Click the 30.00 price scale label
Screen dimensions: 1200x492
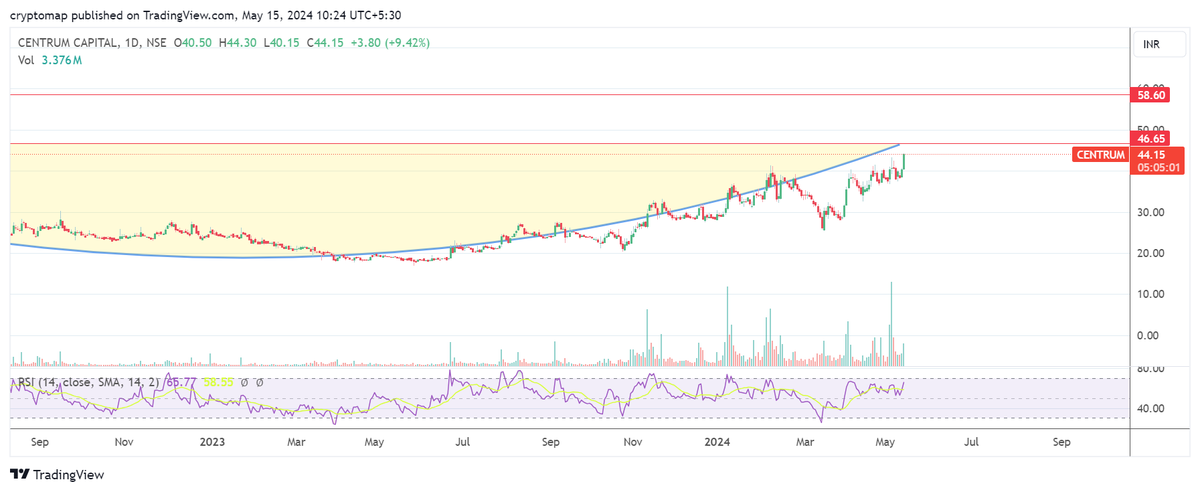[x=1151, y=212]
